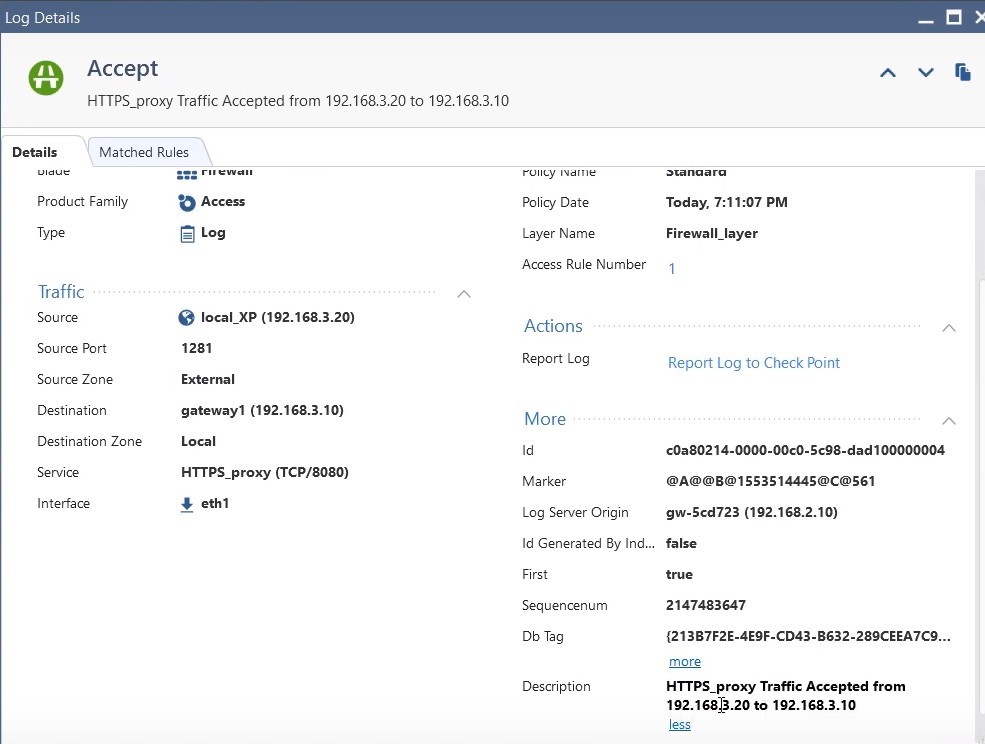
Task: Click the eth1 interface arrow icon
Action: (x=187, y=504)
